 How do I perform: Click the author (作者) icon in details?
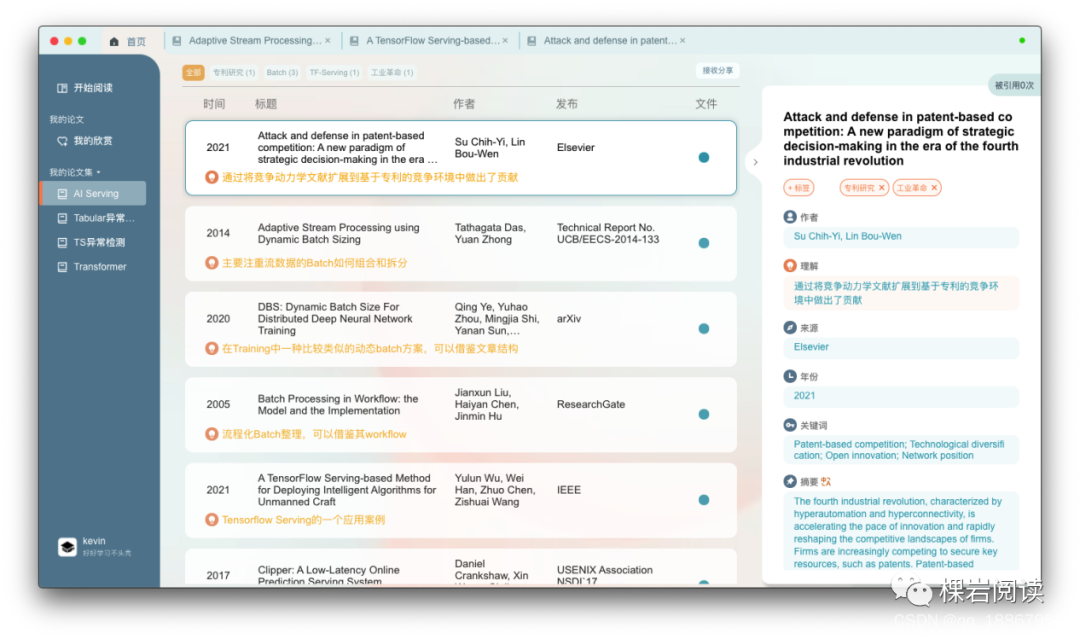point(790,217)
